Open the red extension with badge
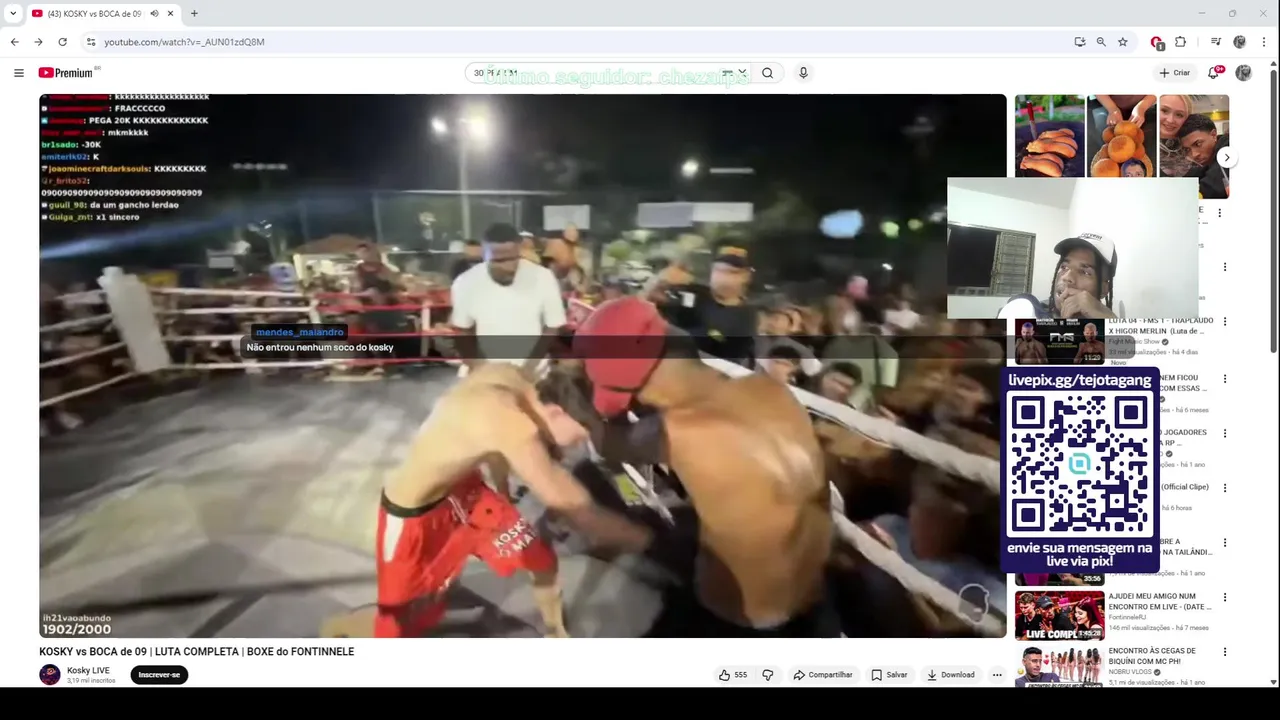This screenshot has height=720, width=1280. click(x=1157, y=42)
